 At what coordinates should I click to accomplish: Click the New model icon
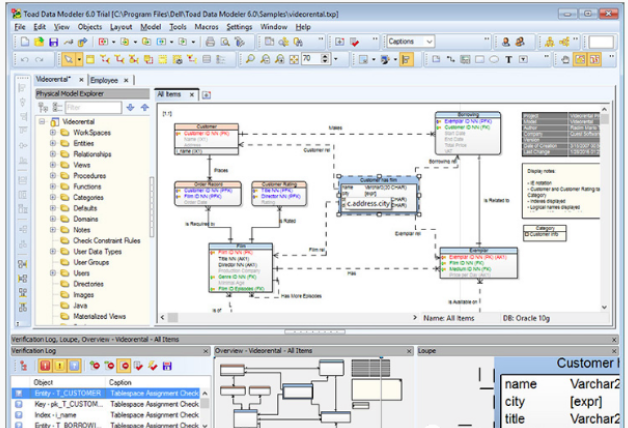(x=25, y=42)
